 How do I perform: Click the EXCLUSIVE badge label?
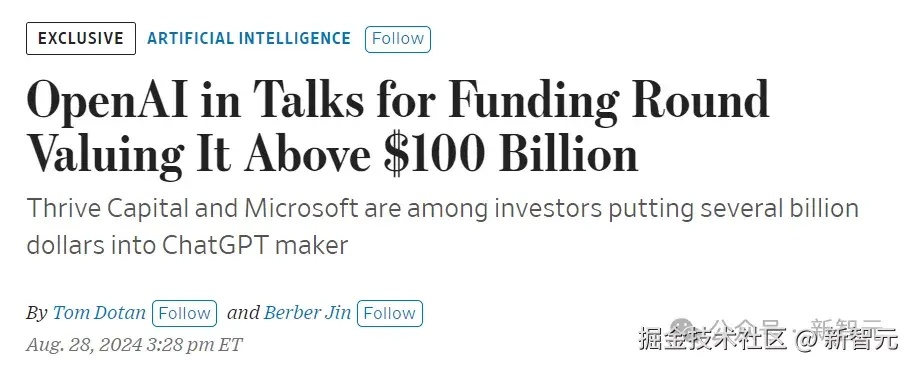point(81,38)
